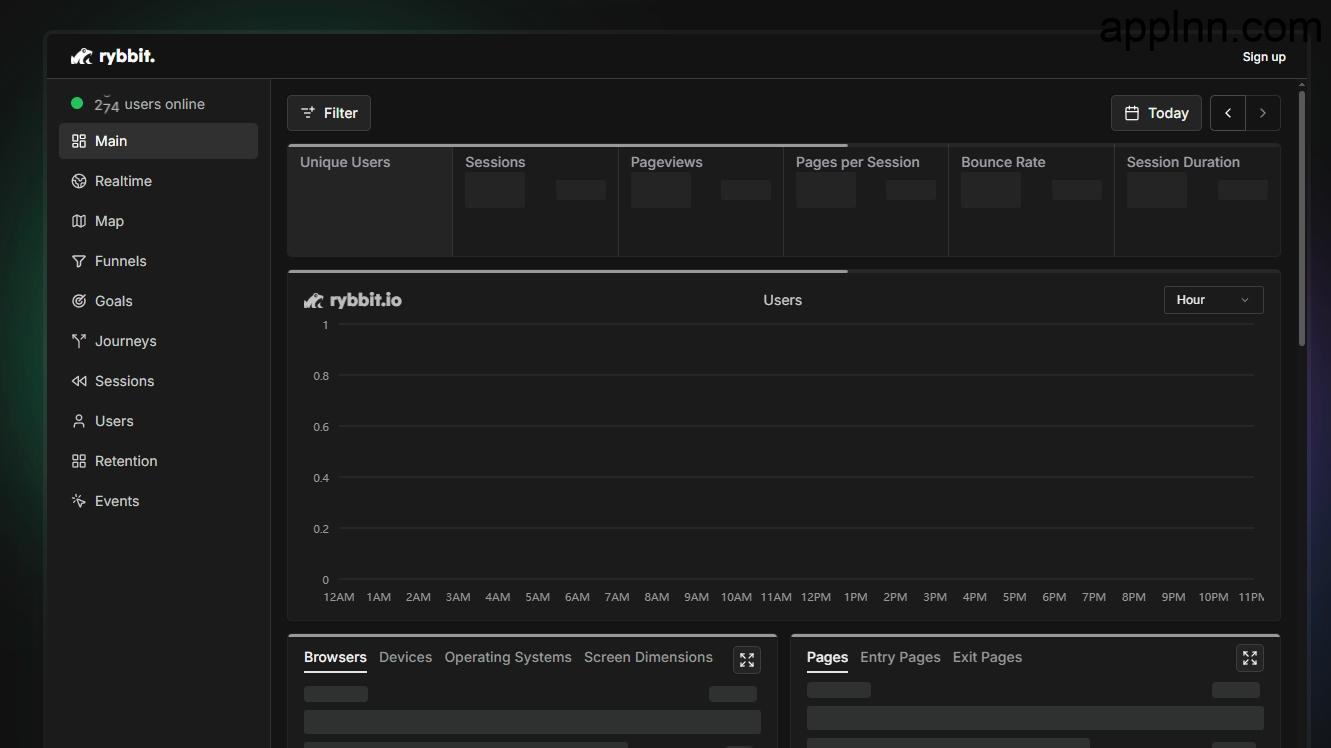Open the Main menu item
This screenshot has height=748, width=1331.
pos(158,141)
